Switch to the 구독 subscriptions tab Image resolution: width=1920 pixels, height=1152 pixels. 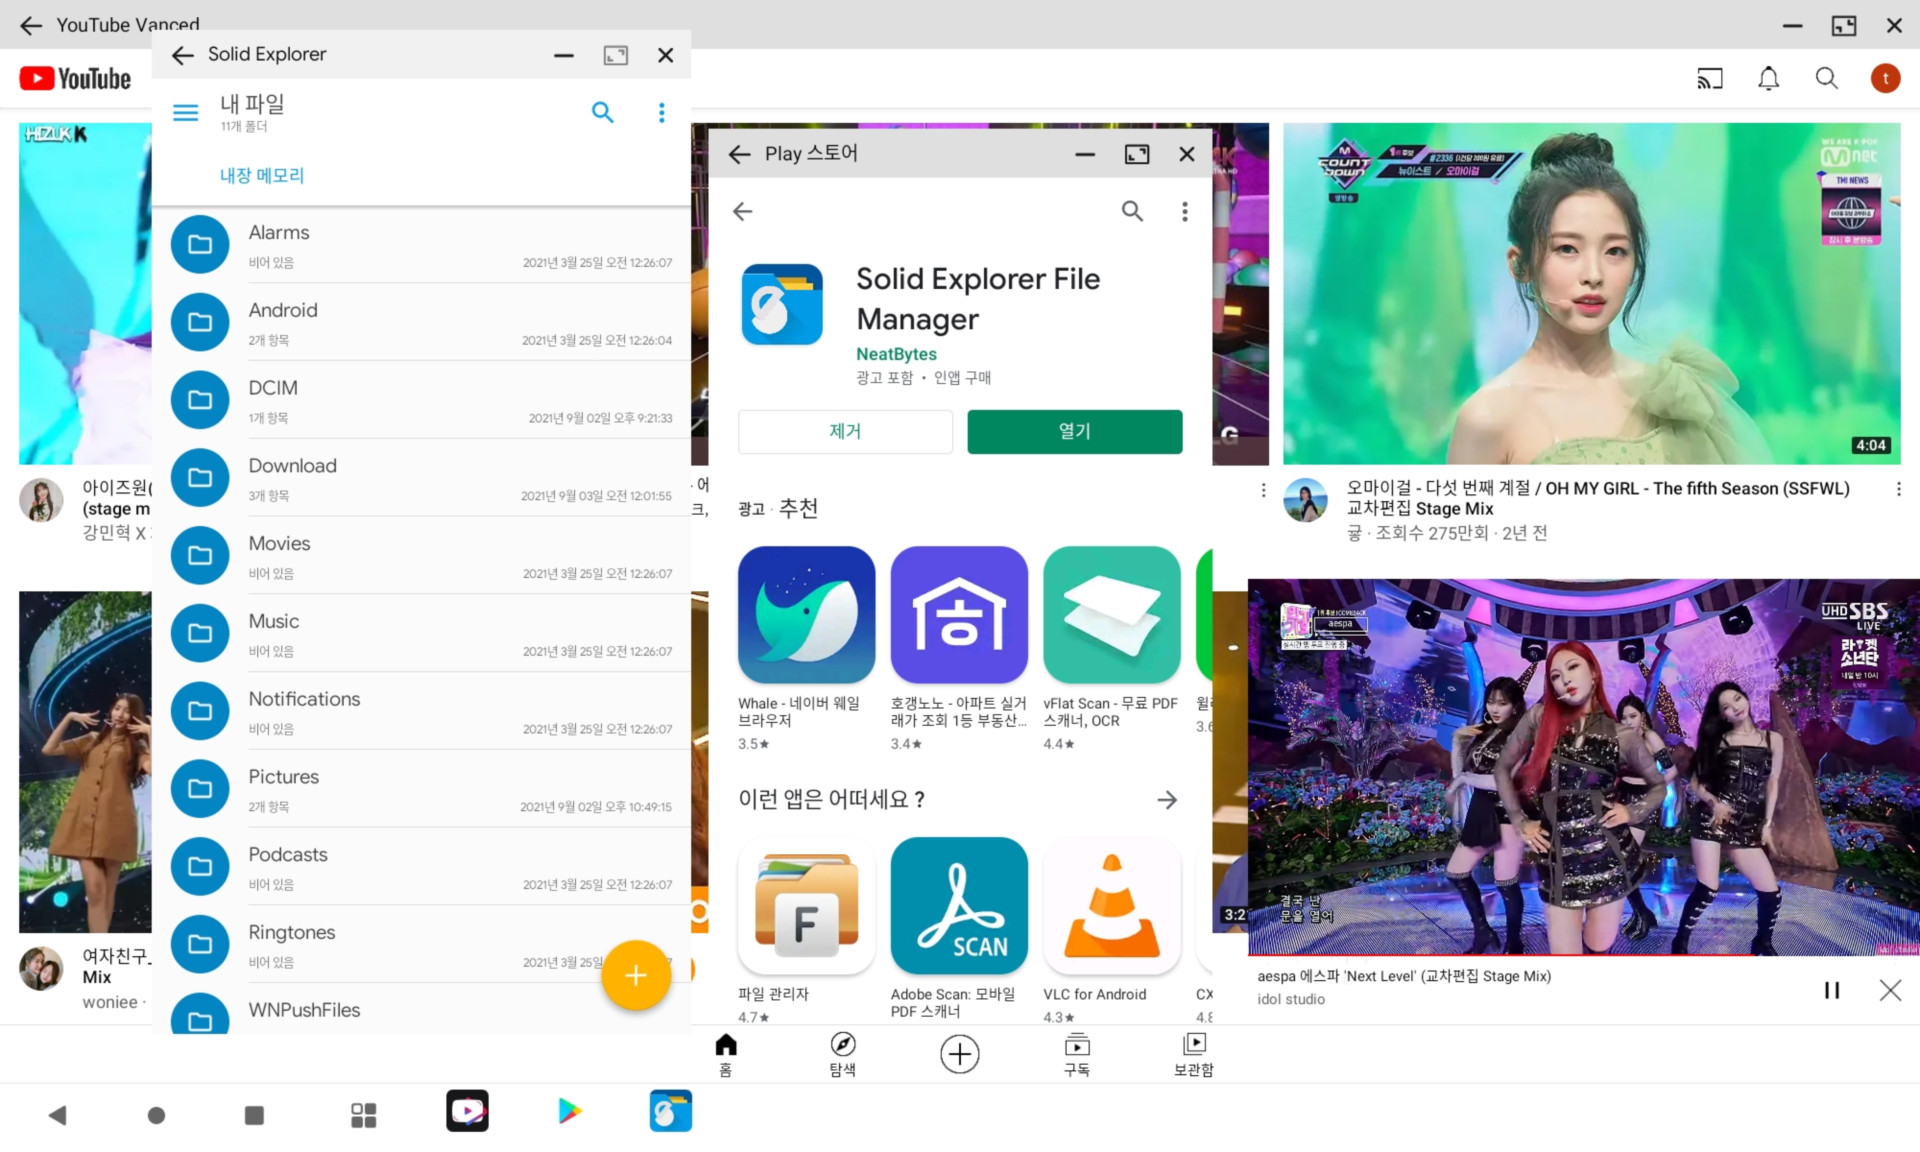click(x=1076, y=1054)
